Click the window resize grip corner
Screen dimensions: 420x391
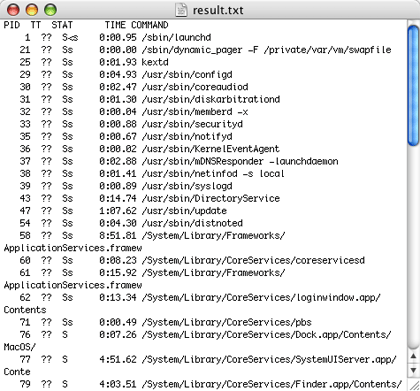pyautogui.click(x=413, y=384)
